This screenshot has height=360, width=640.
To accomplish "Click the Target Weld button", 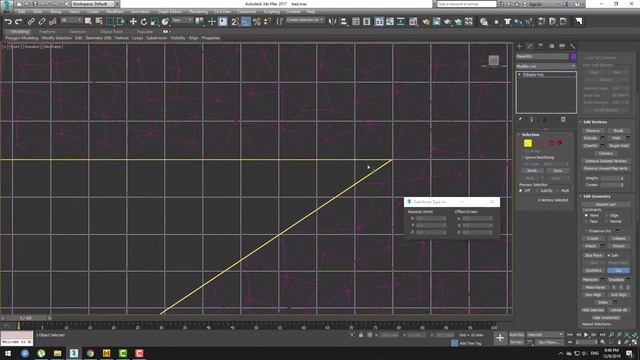I will [618, 146].
